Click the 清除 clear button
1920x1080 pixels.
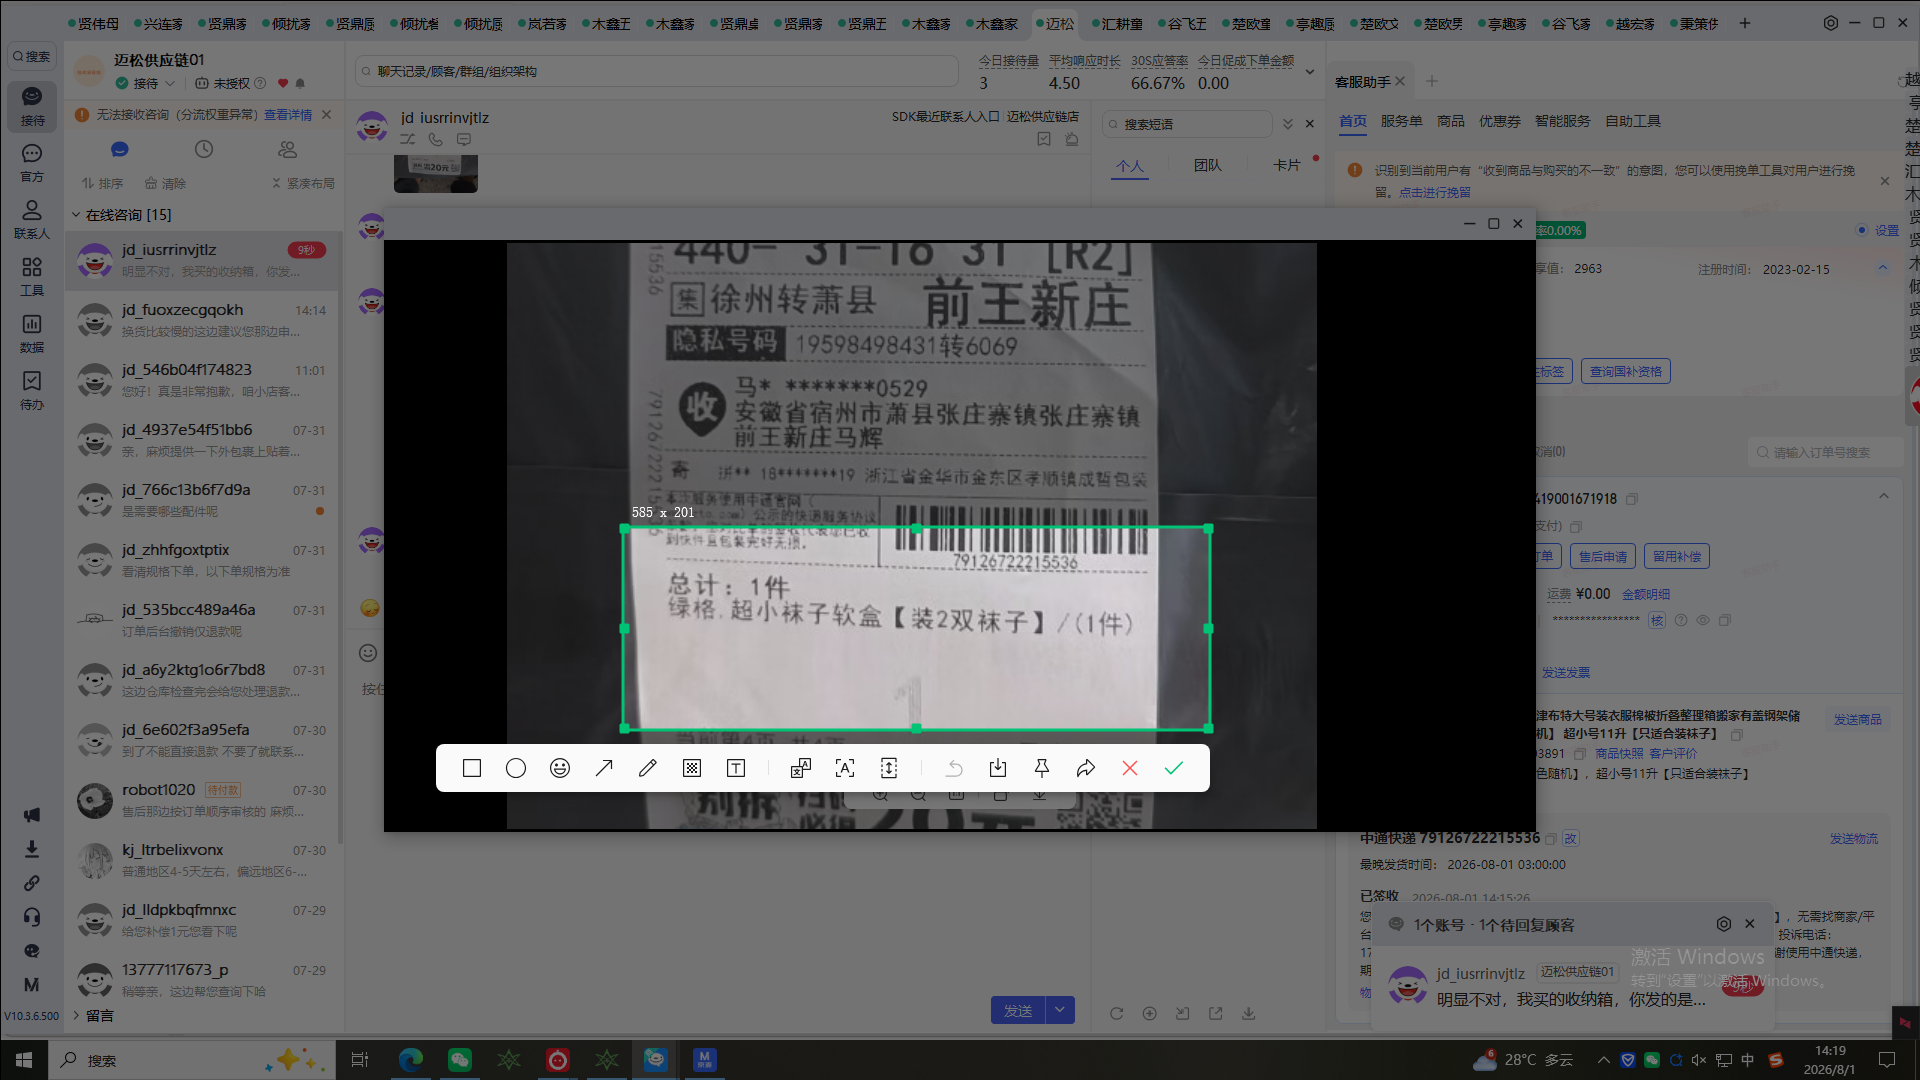click(x=166, y=184)
